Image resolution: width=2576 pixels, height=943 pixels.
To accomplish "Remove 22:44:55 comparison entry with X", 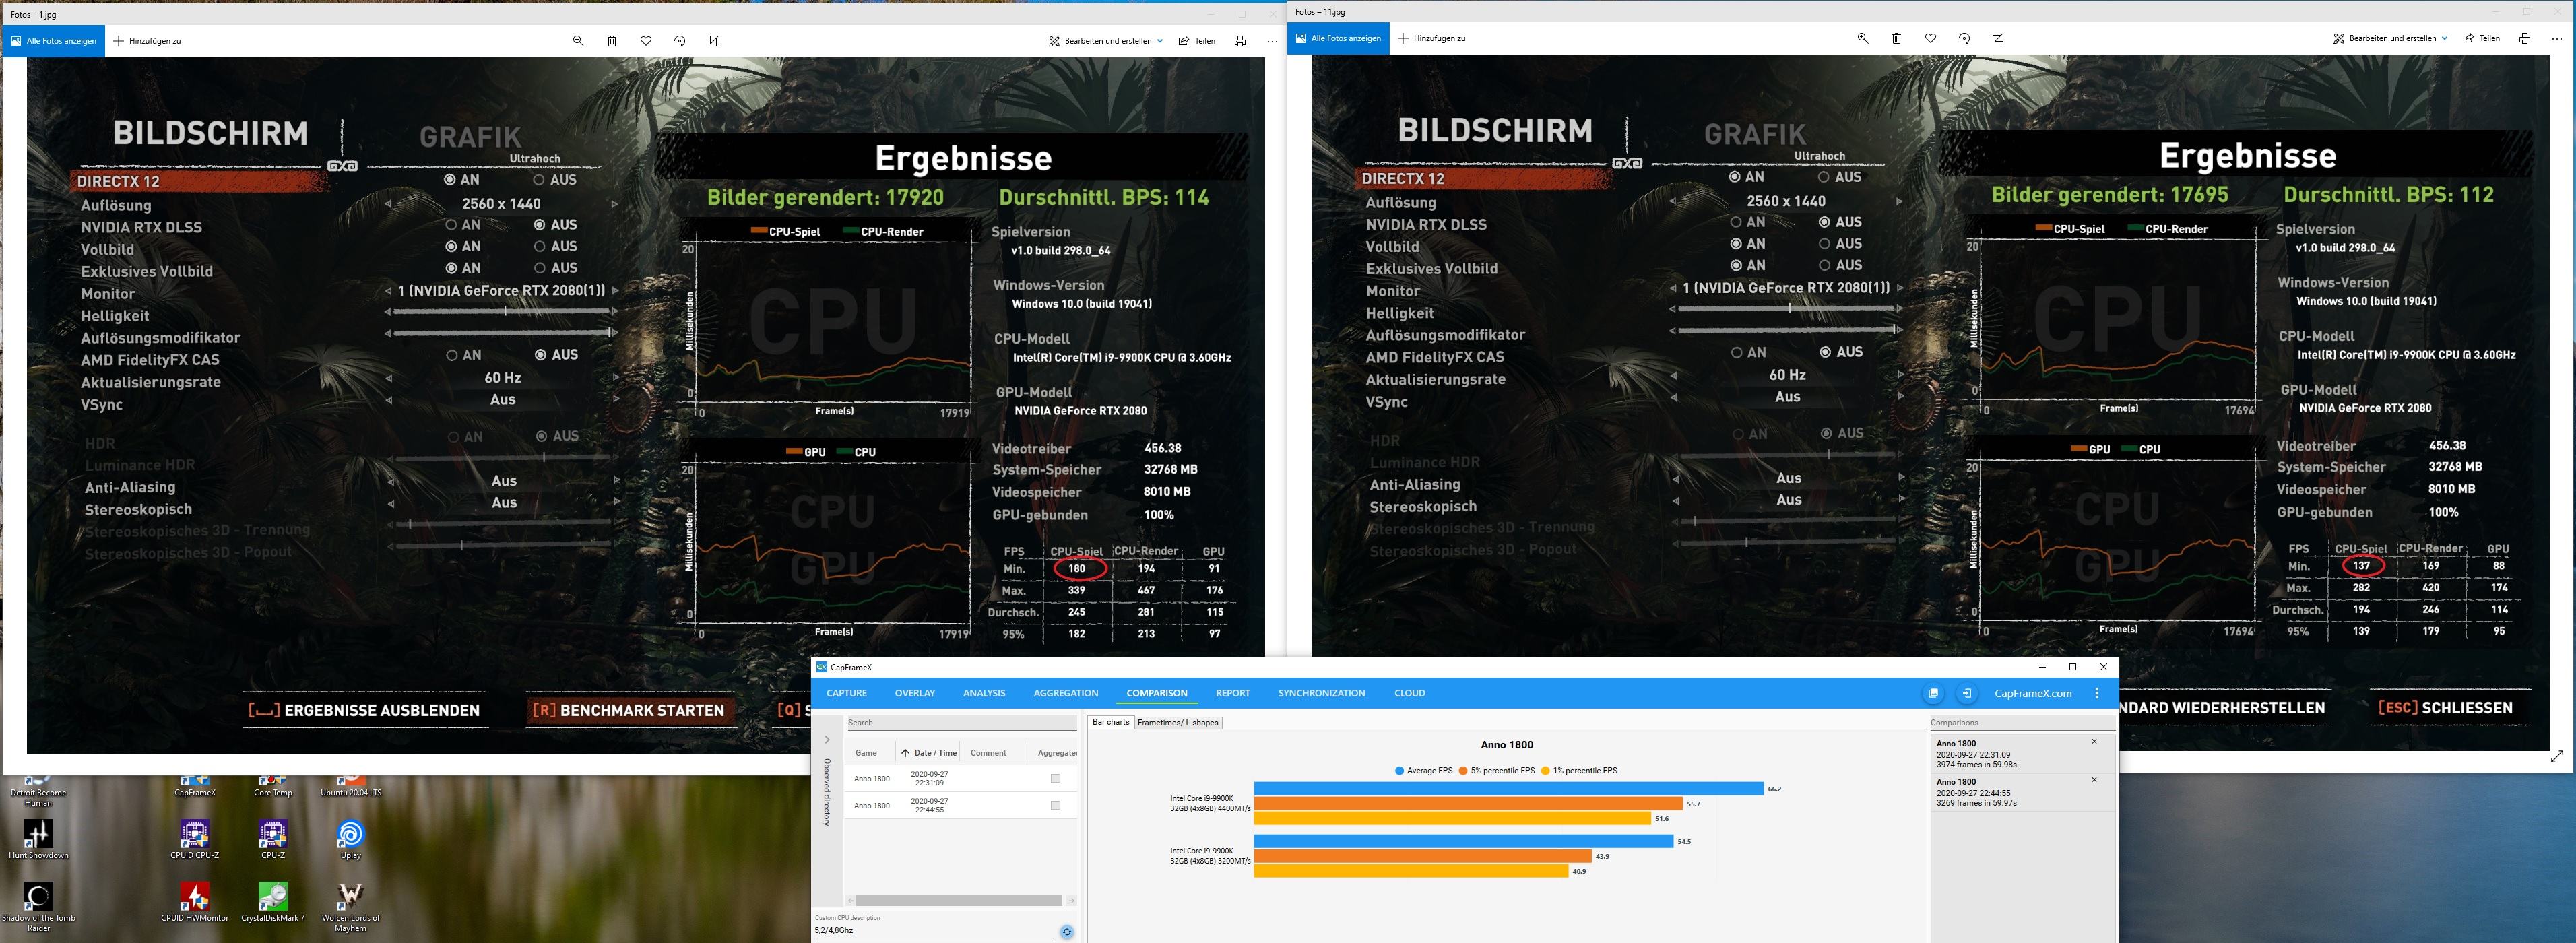I will coord(2094,779).
